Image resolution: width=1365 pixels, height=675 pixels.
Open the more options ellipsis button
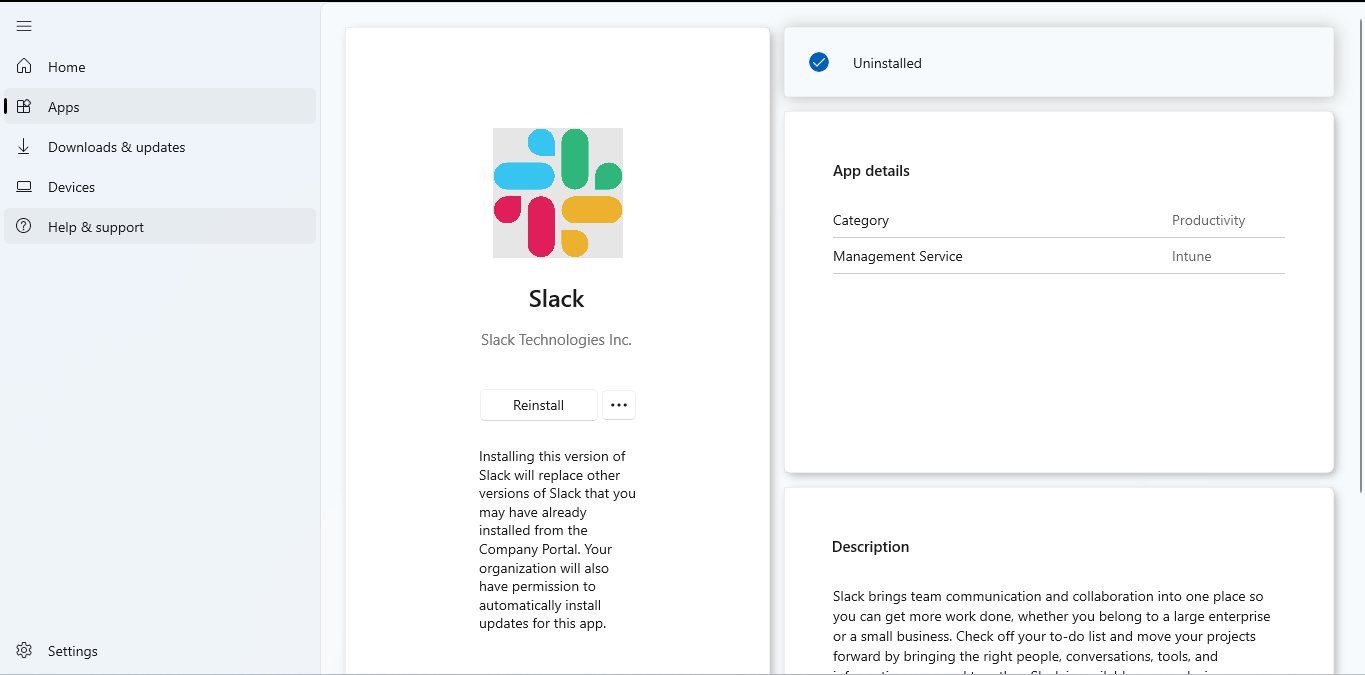coord(619,405)
